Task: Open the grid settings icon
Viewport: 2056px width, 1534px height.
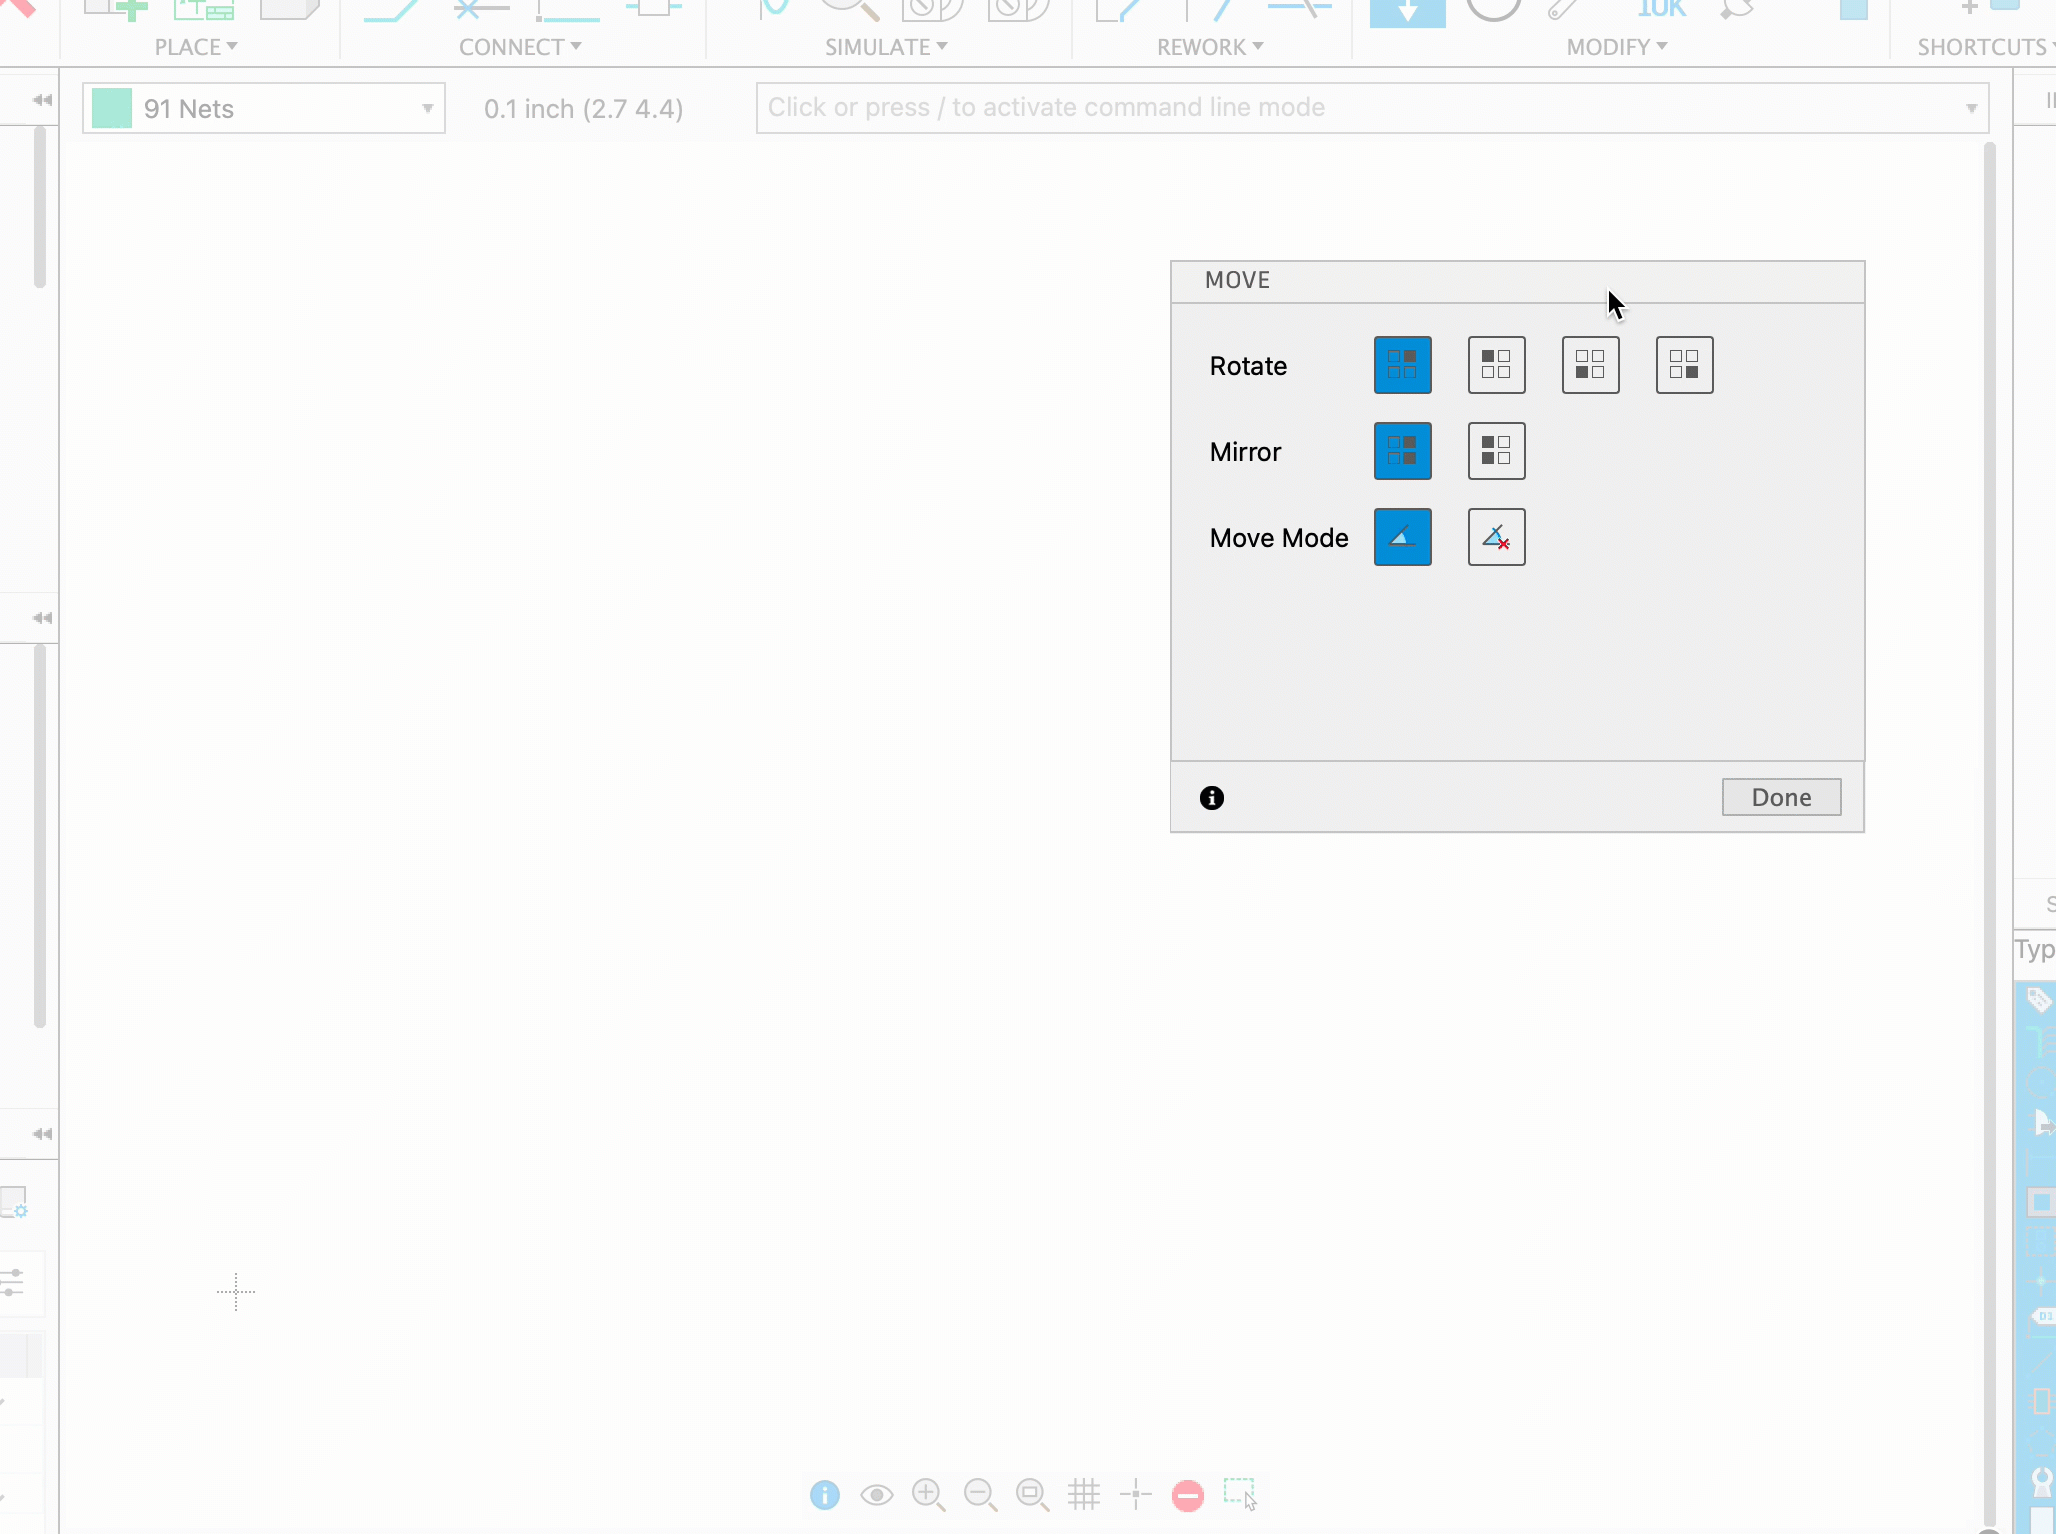Action: (1085, 1495)
